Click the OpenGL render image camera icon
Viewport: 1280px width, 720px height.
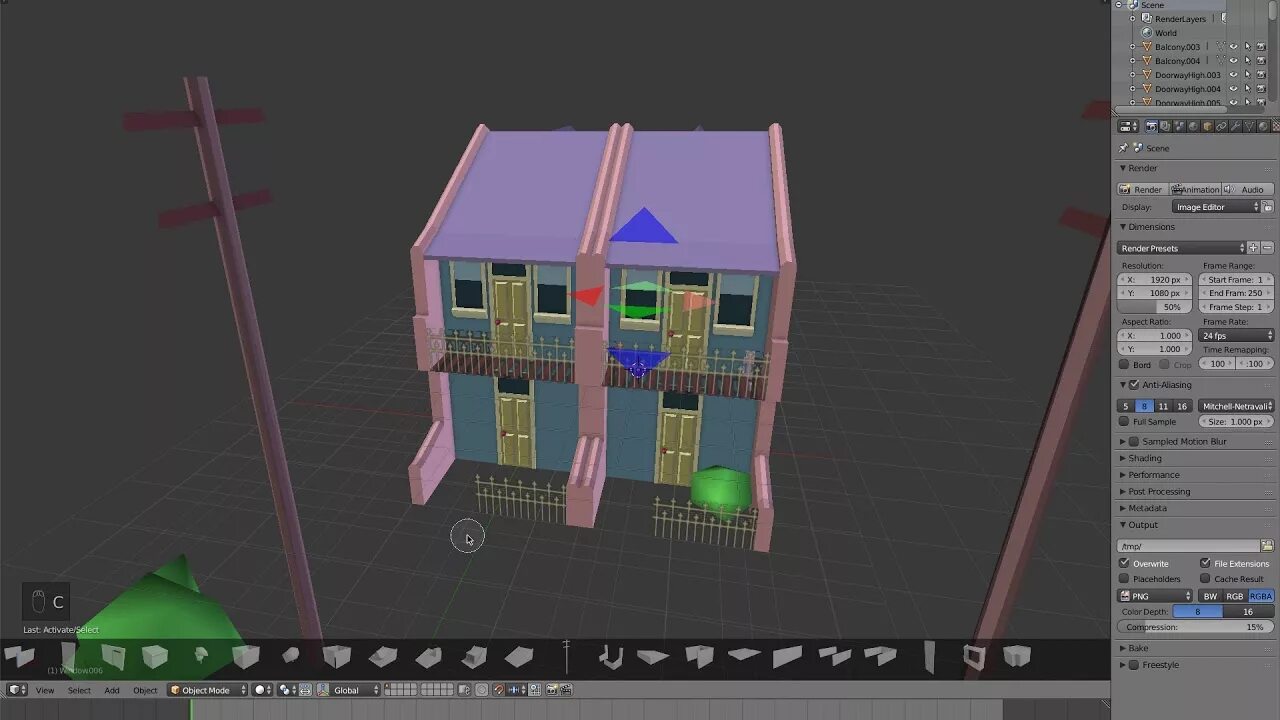click(x=551, y=690)
